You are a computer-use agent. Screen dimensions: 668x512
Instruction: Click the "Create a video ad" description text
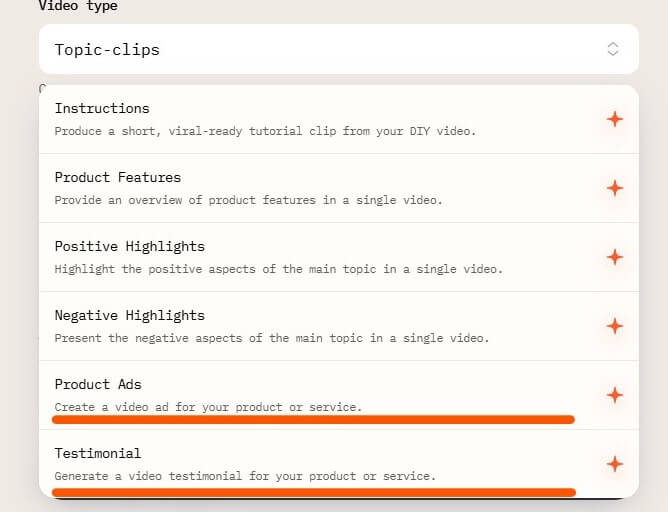click(x=208, y=407)
